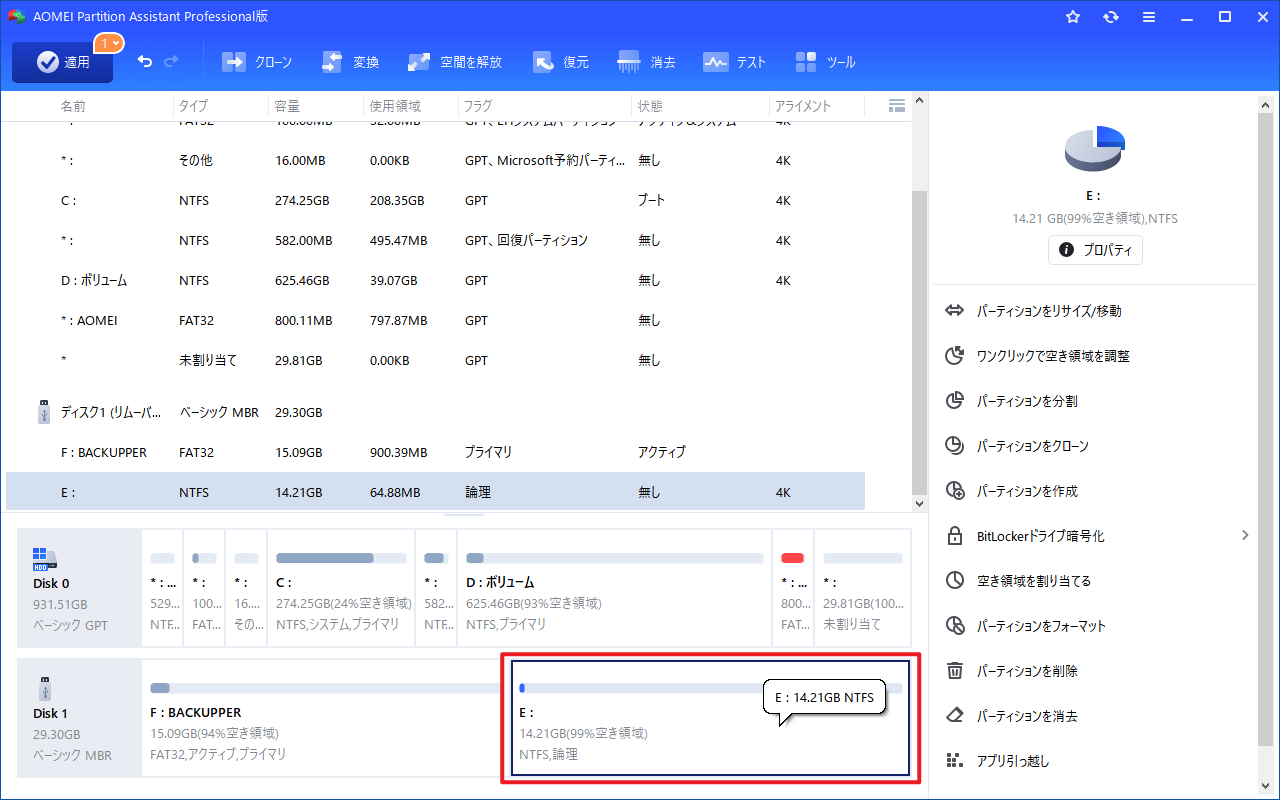Sort by the Status (状態) column header
The height and width of the screenshot is (800, 1280).
pos(650,106)
